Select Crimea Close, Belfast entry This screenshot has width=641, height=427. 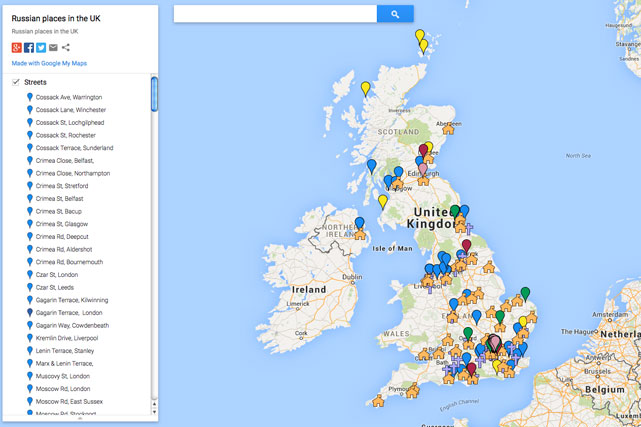click(65, 161)
